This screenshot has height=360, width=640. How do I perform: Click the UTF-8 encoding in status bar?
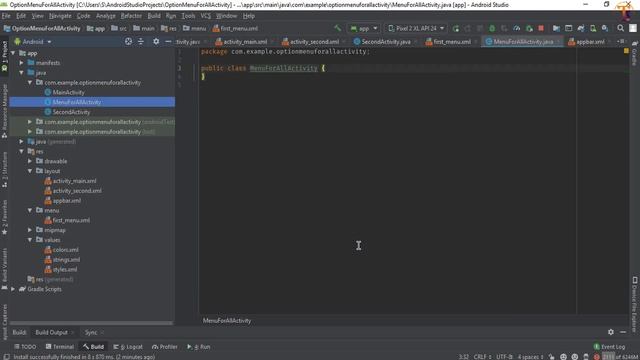pyautogui.click(x=504, y=357)
